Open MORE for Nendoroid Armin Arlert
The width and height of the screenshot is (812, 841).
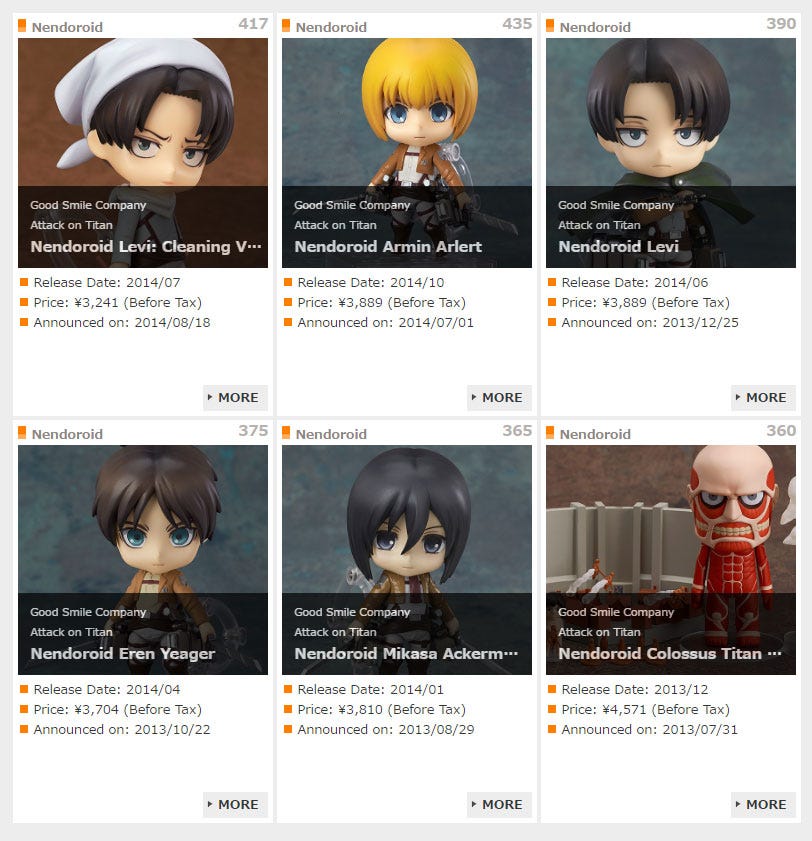[x=499, y=397]
